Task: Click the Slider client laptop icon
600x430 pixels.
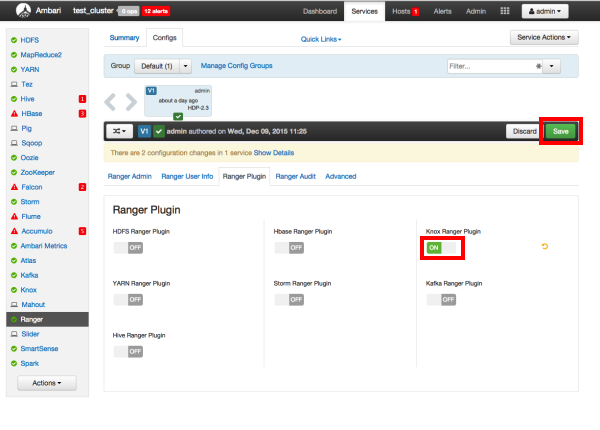Action: (14, 334)
